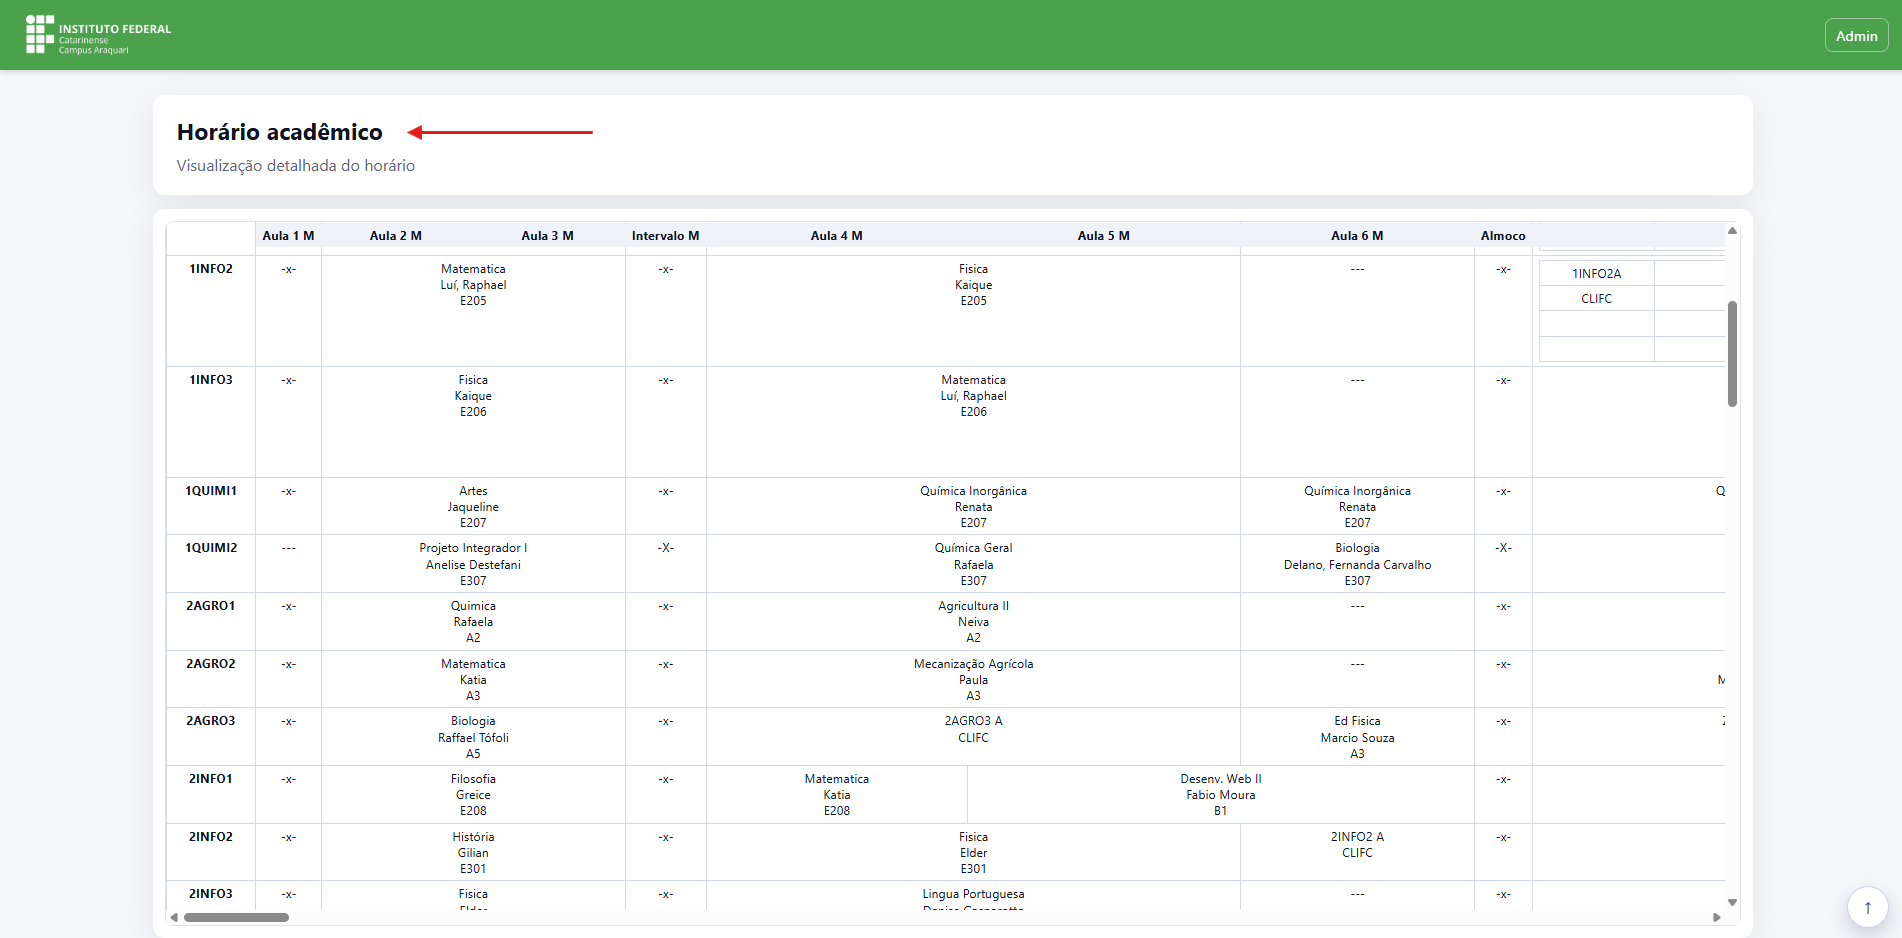This screenshot has height=938, width=1902.
Task: Click the scroll-to-top arrow button
Action: [x=1867, y=908]
